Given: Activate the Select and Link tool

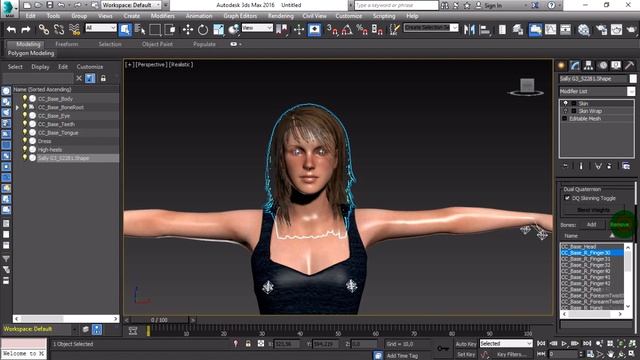Looking at the screenshot, I should 44,29.
